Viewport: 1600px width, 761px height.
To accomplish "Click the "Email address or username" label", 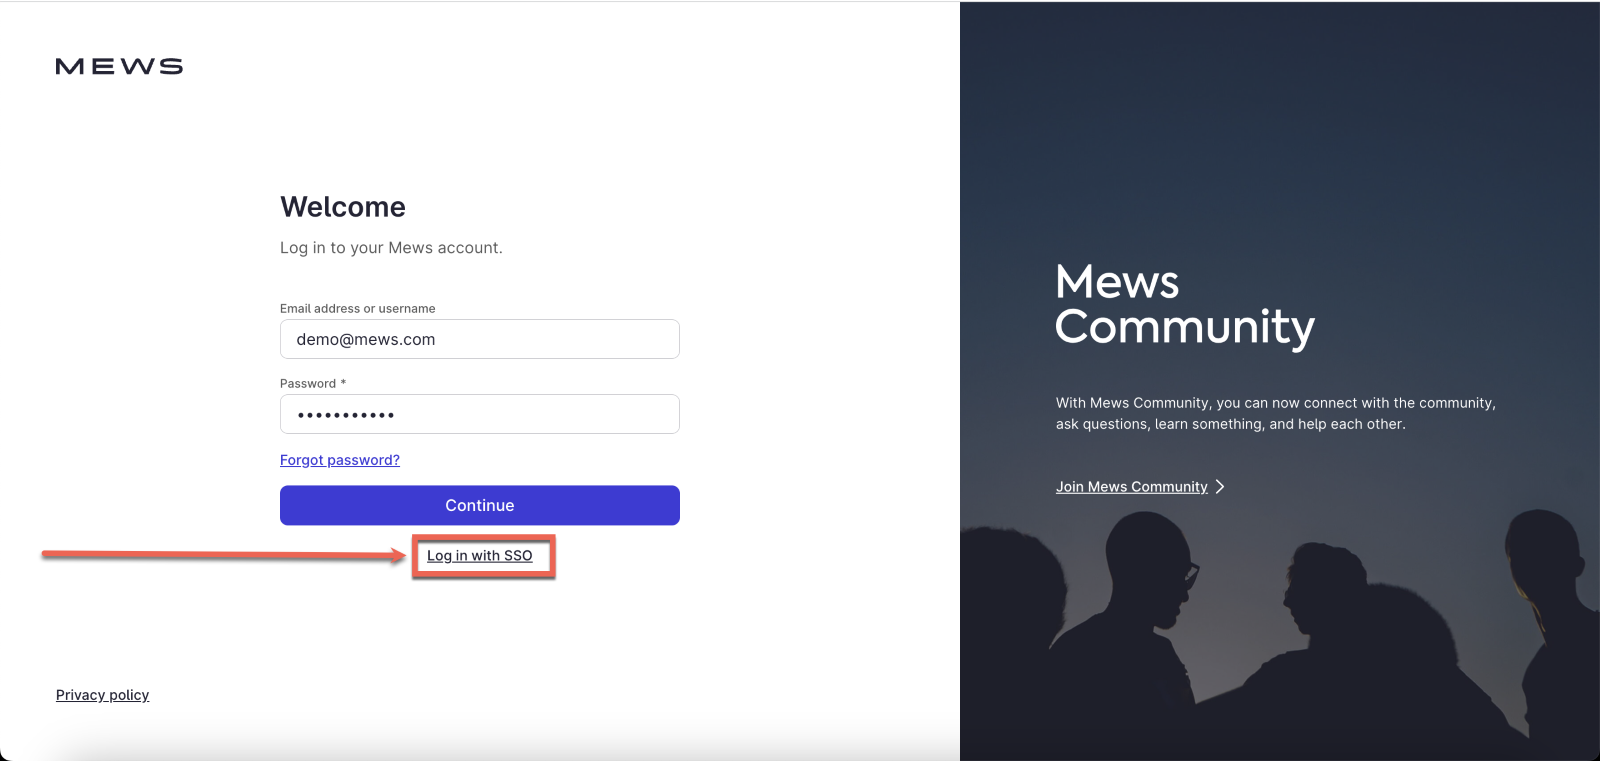I will pyautogui.click(x=357, y=309).
